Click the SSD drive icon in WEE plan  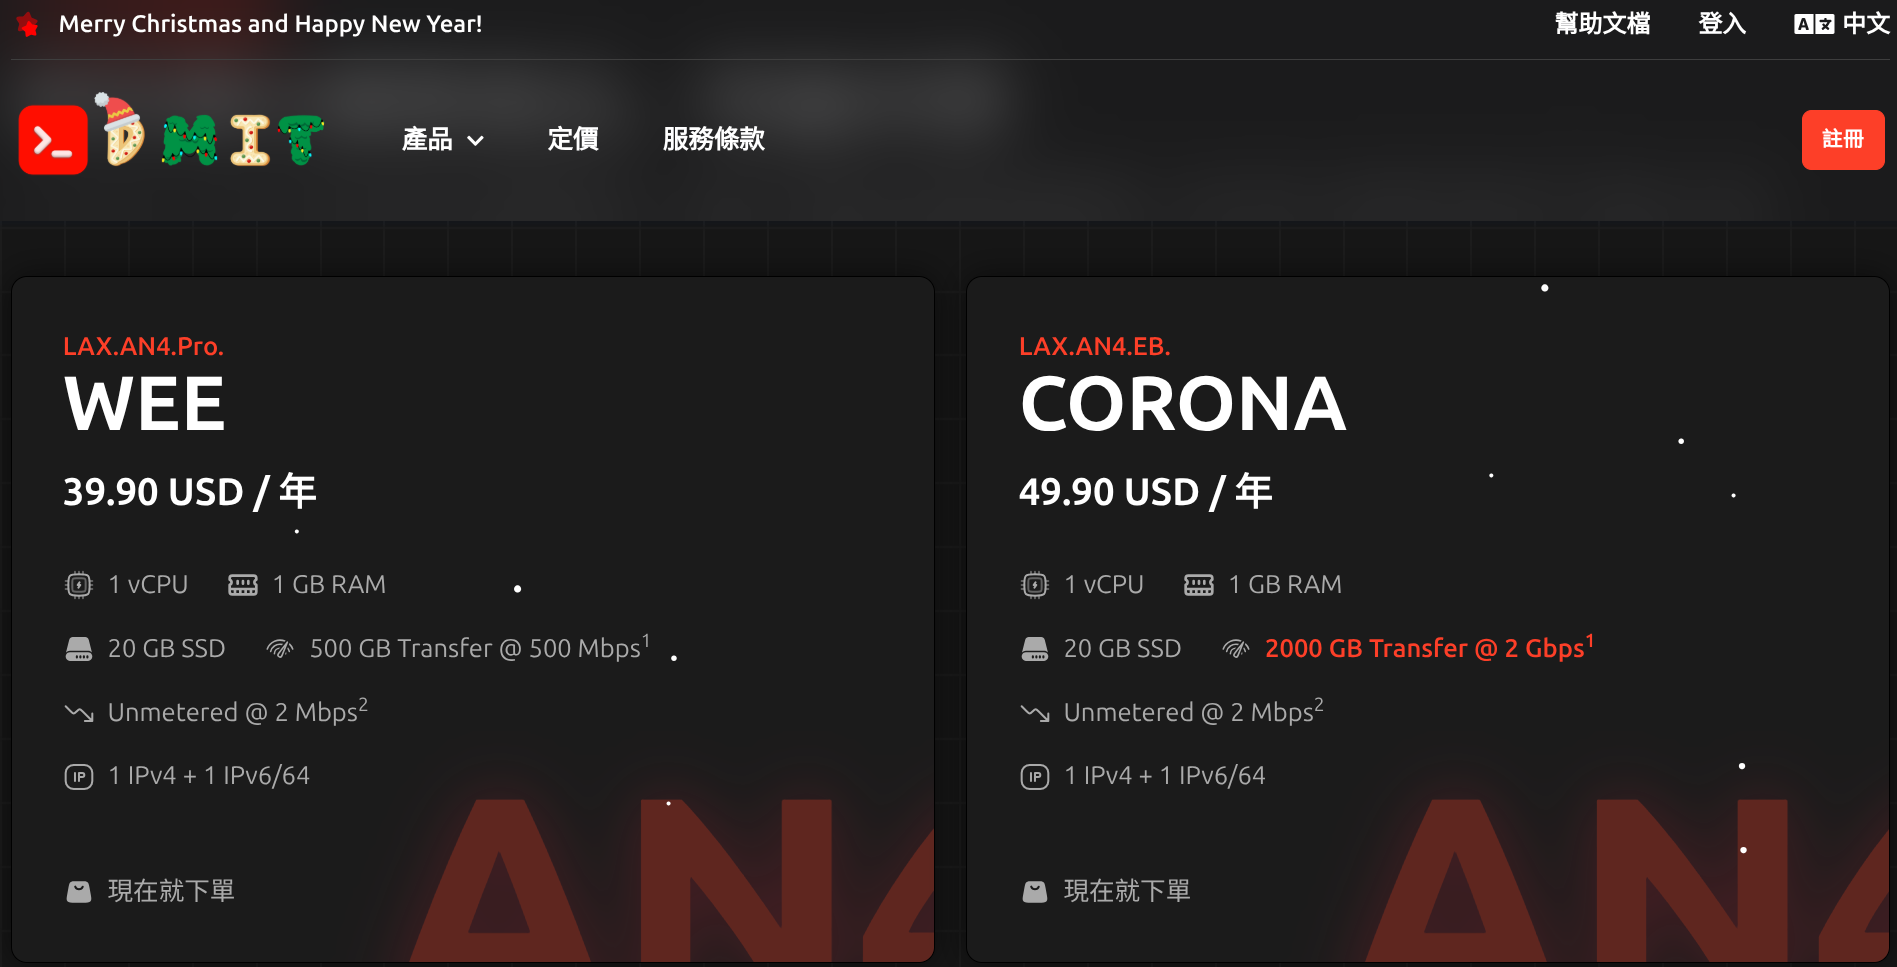(x=79, y=649)
